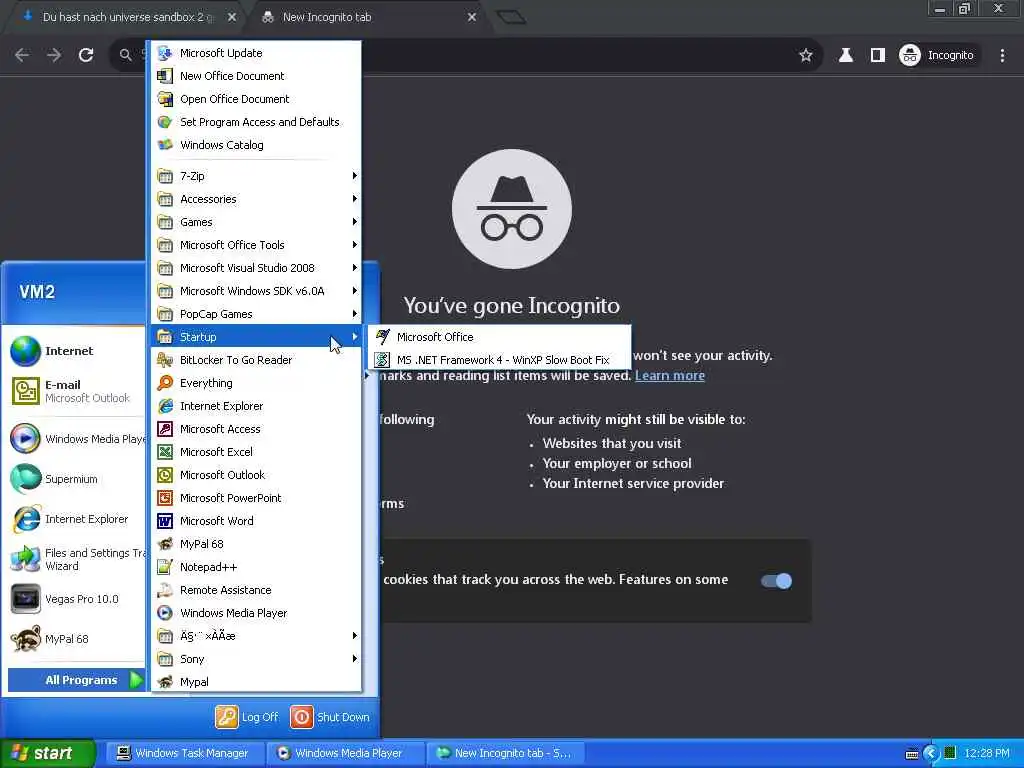Toggle Chrome side panel icon

tap(878, 56)
